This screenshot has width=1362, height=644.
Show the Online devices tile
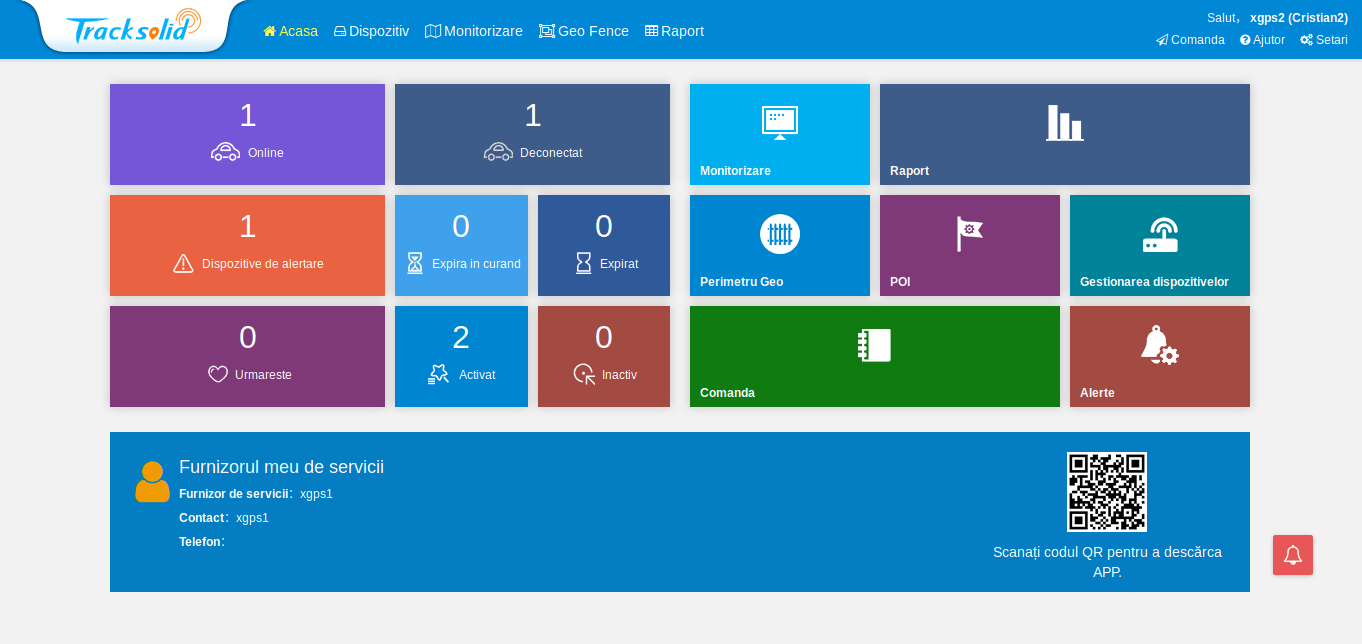pos(247,134)
